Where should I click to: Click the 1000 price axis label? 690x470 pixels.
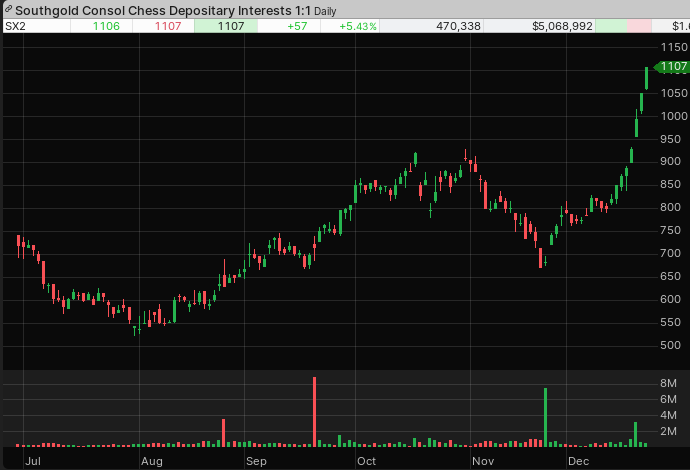pyautogui.click(x=674, y=116)
